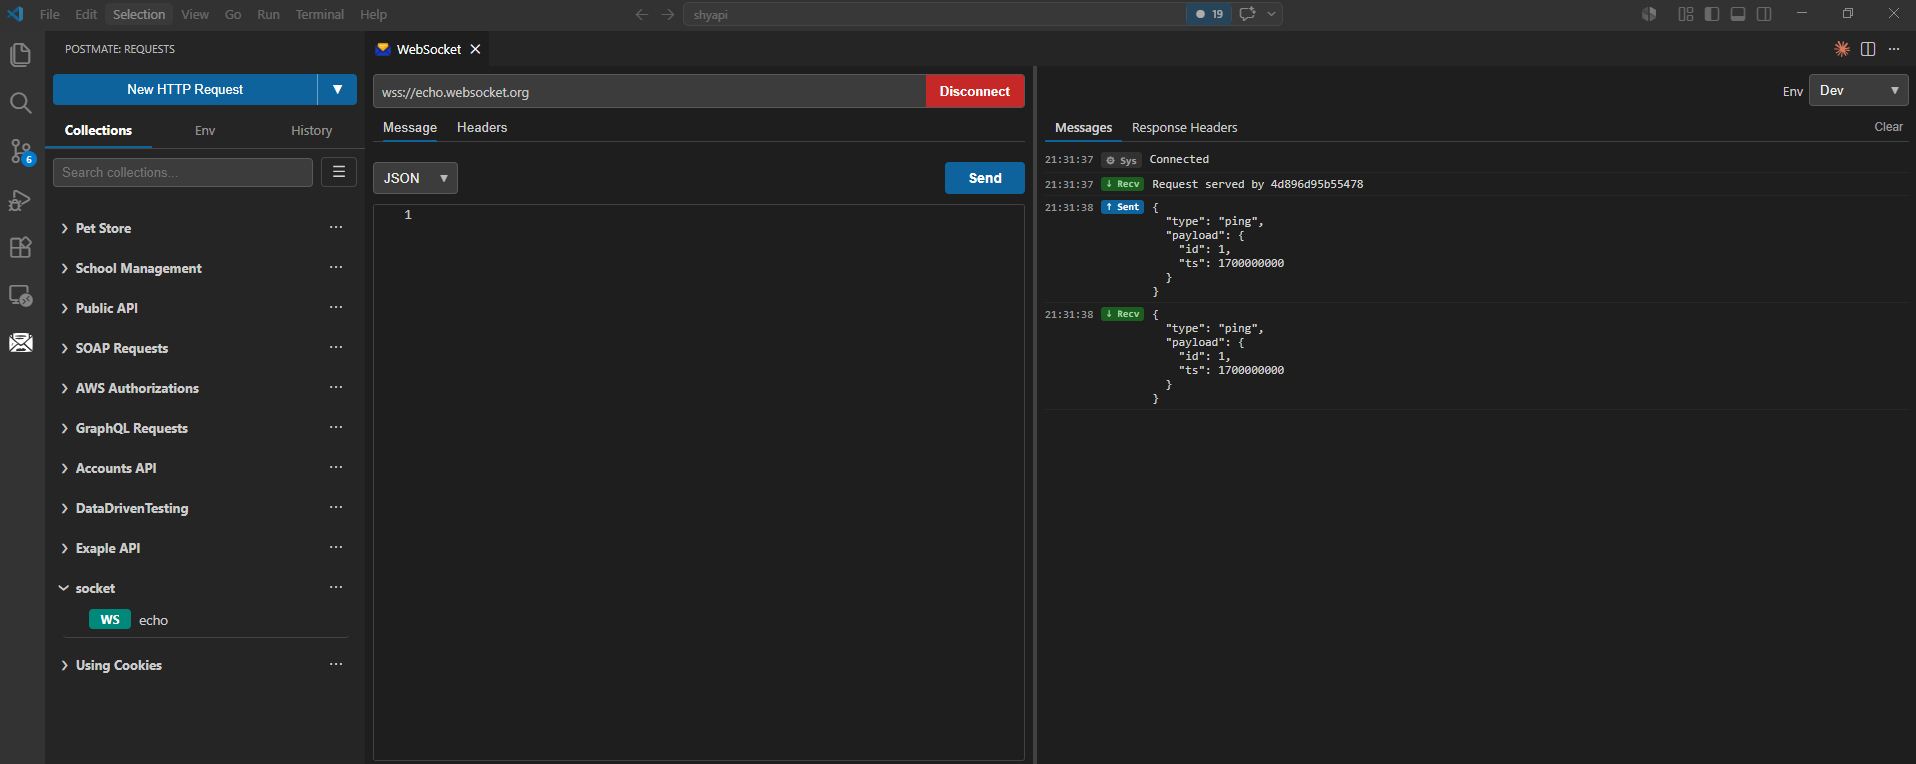Collapse the socket collection
The width and height of the screenshot is (1916, 764).
click(x=64, y=588)
